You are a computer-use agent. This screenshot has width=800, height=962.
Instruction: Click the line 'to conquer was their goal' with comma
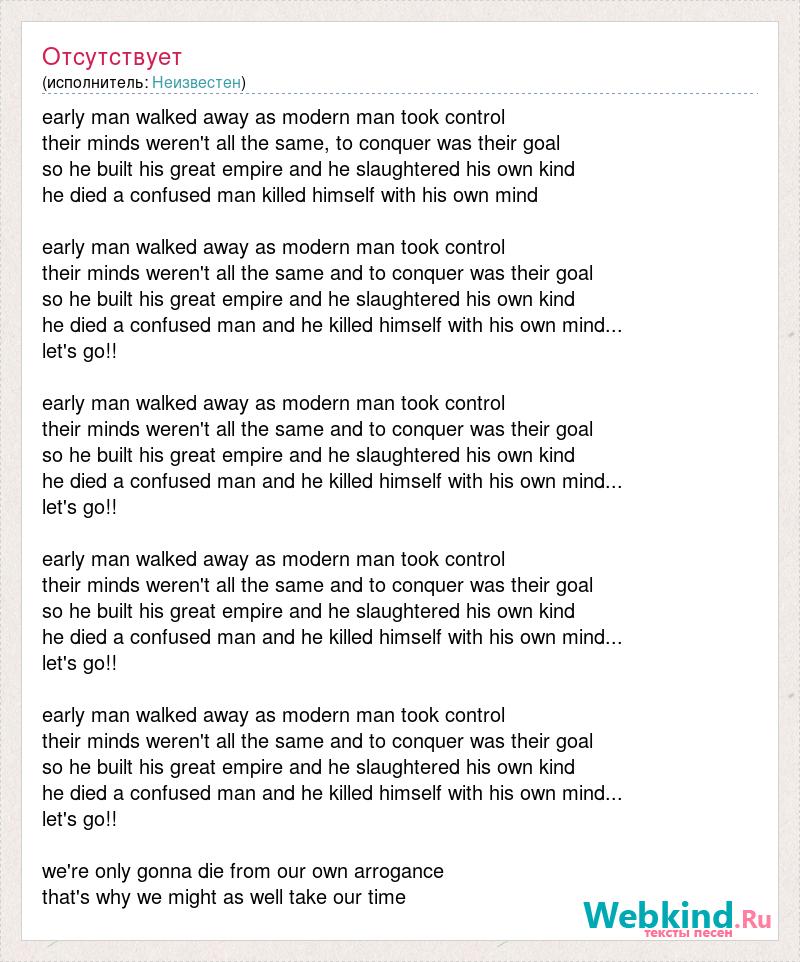(301, 144)
